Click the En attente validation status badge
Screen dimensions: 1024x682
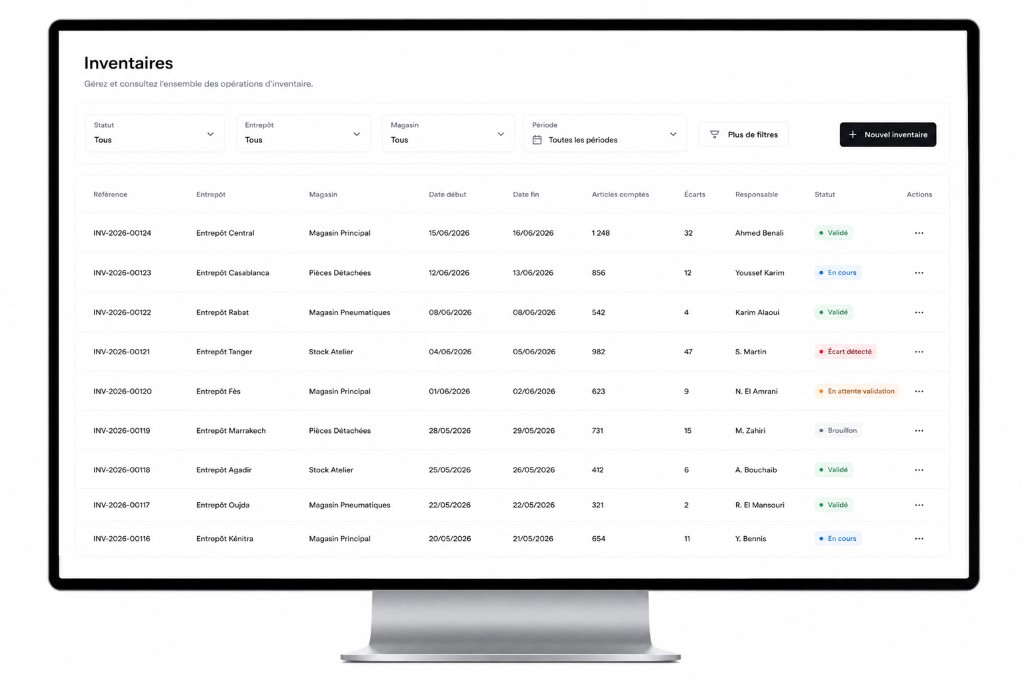(857, 391)
